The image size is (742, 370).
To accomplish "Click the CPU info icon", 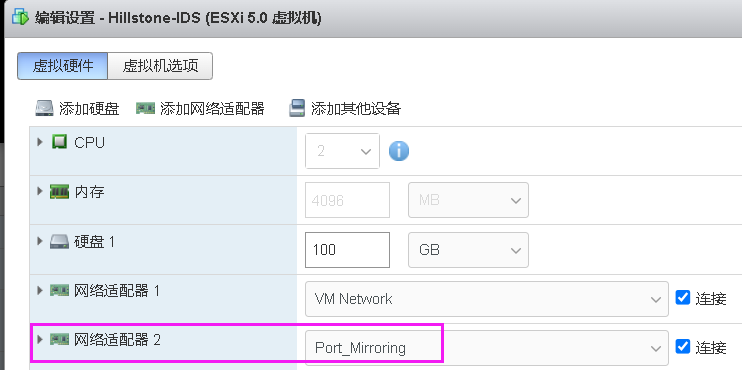I will tap(398, 151).
